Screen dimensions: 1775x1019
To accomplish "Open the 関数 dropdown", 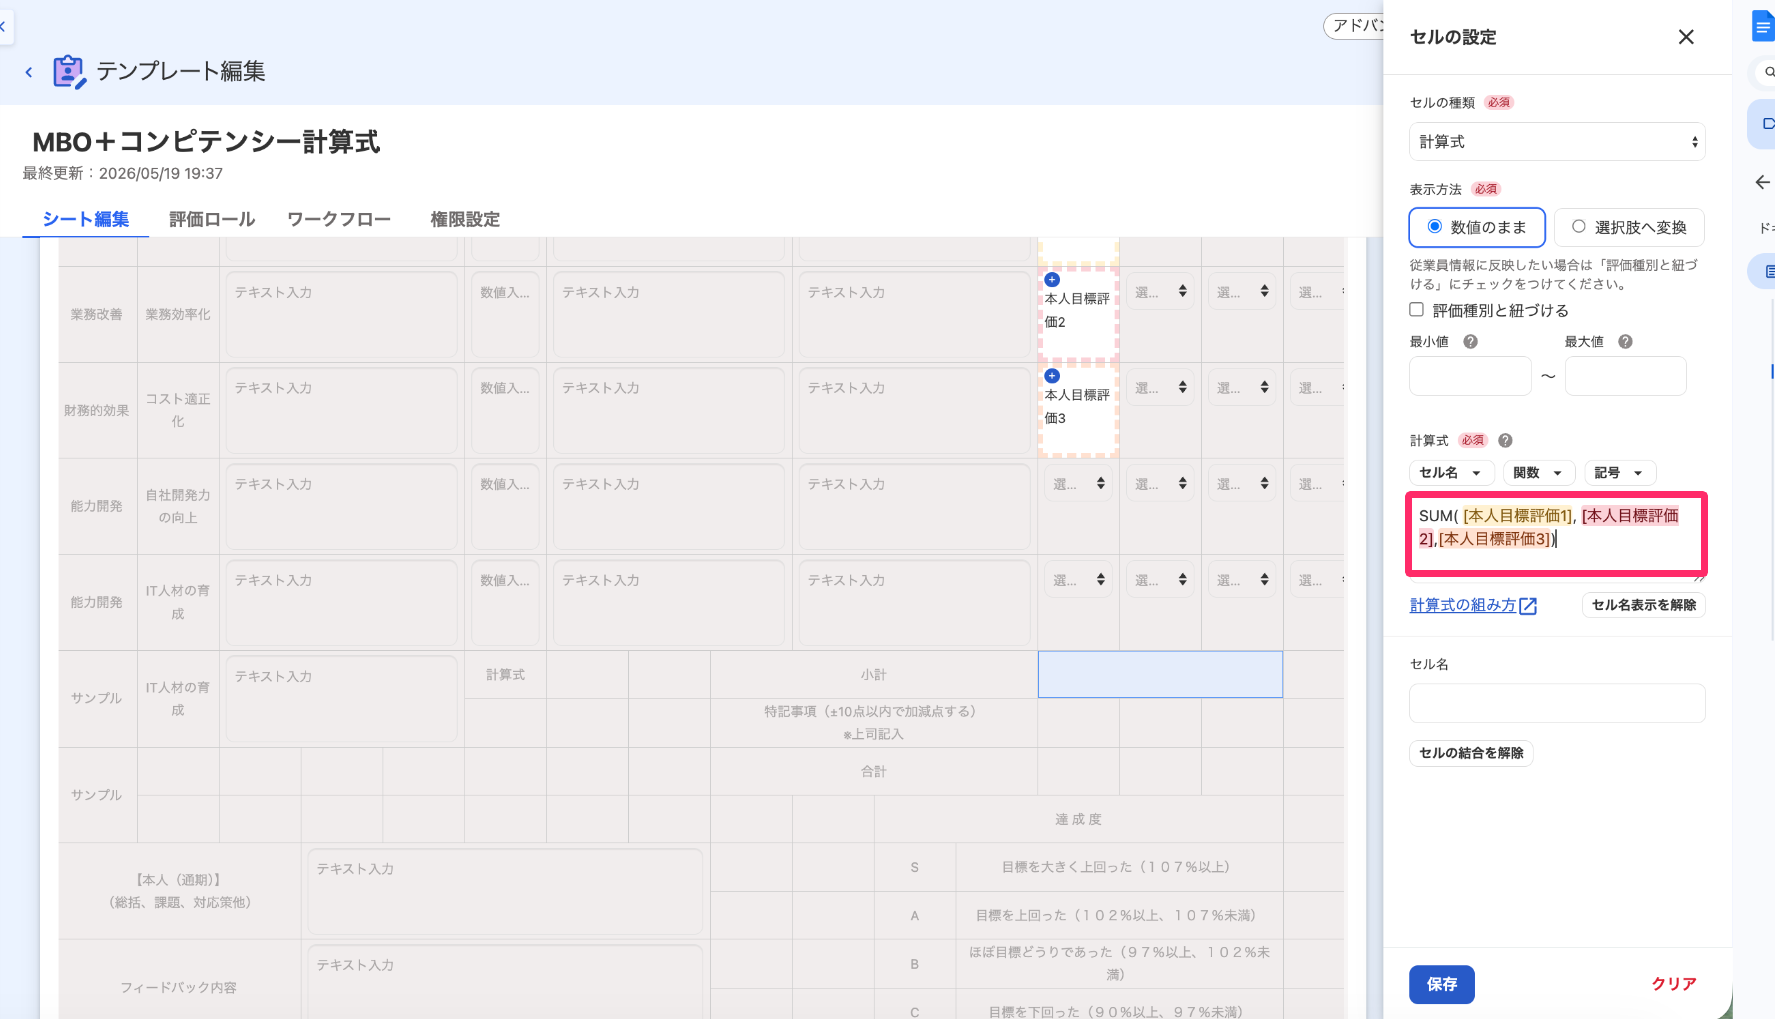I will click(x=1539, y=473).
